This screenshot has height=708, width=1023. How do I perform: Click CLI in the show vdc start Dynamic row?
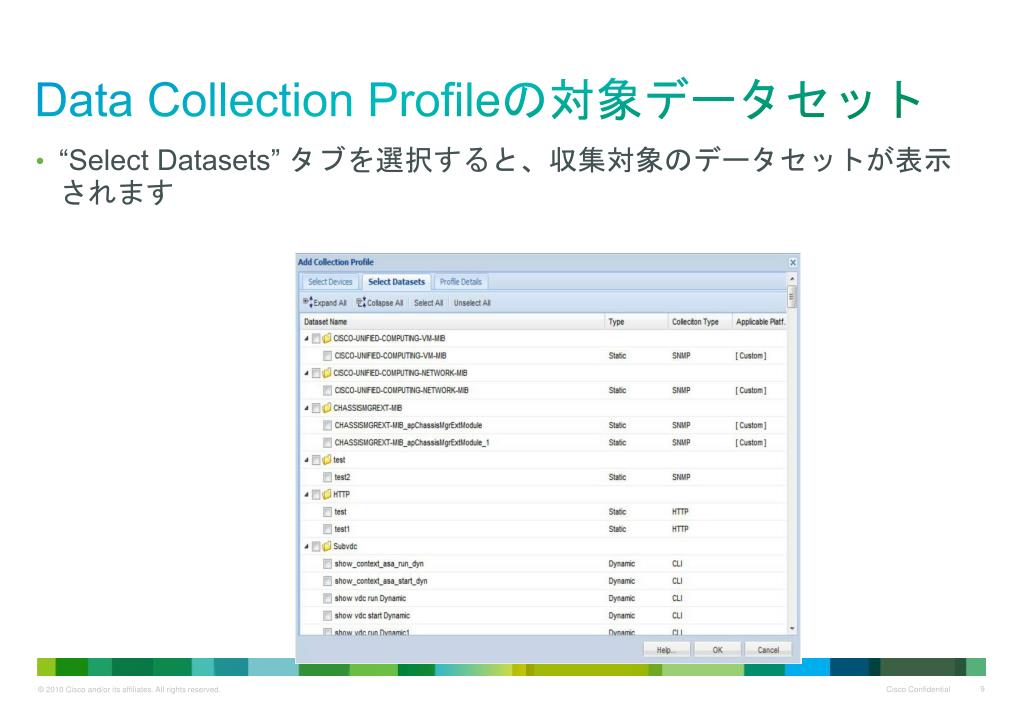pyautogui.click(x=677, y=615)
